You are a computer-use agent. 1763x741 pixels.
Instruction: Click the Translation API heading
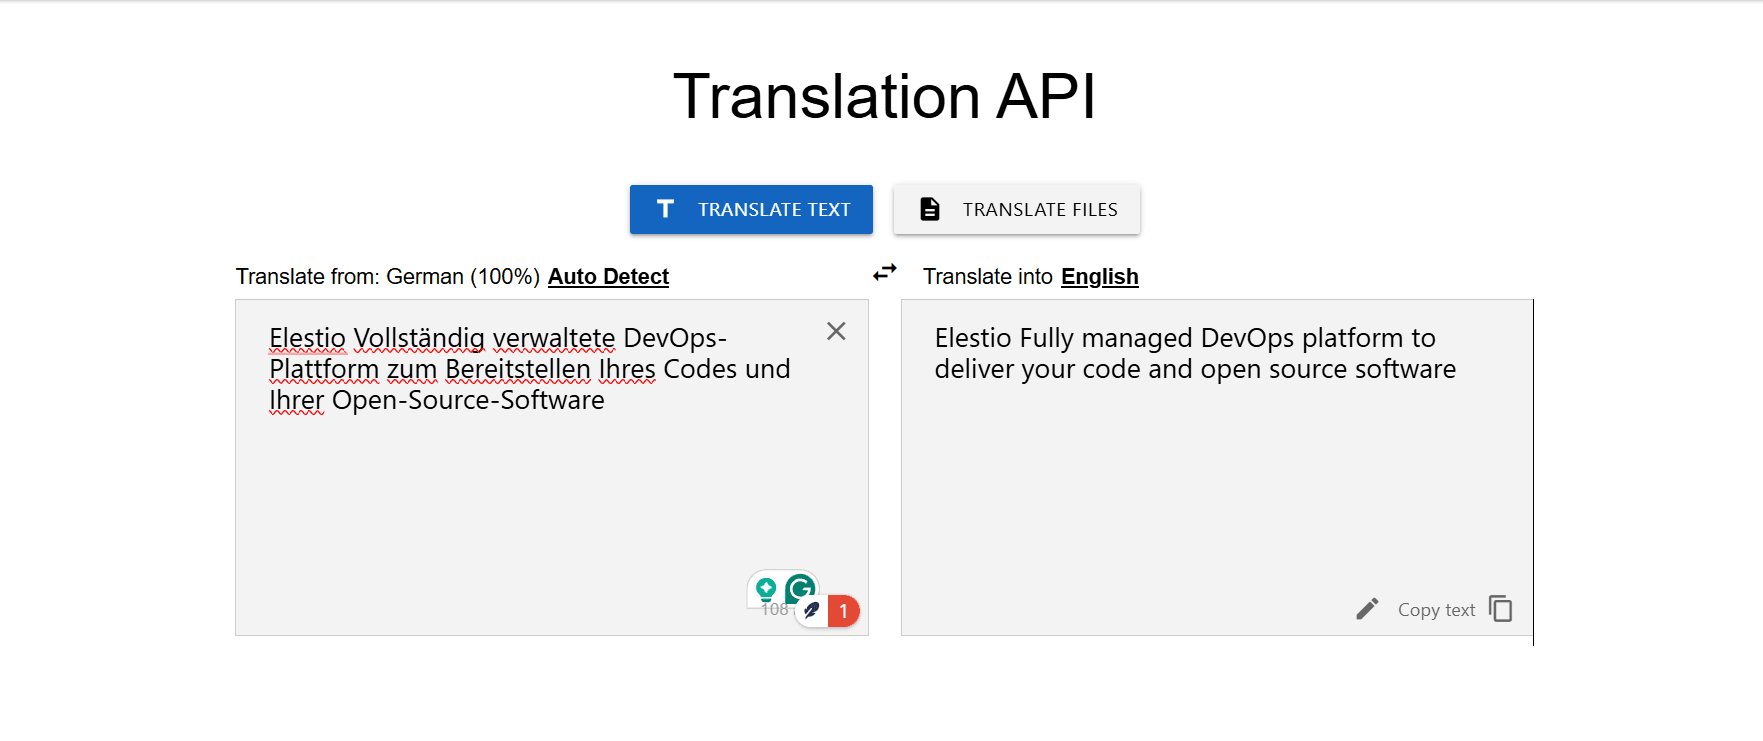[x=884, y=97]
